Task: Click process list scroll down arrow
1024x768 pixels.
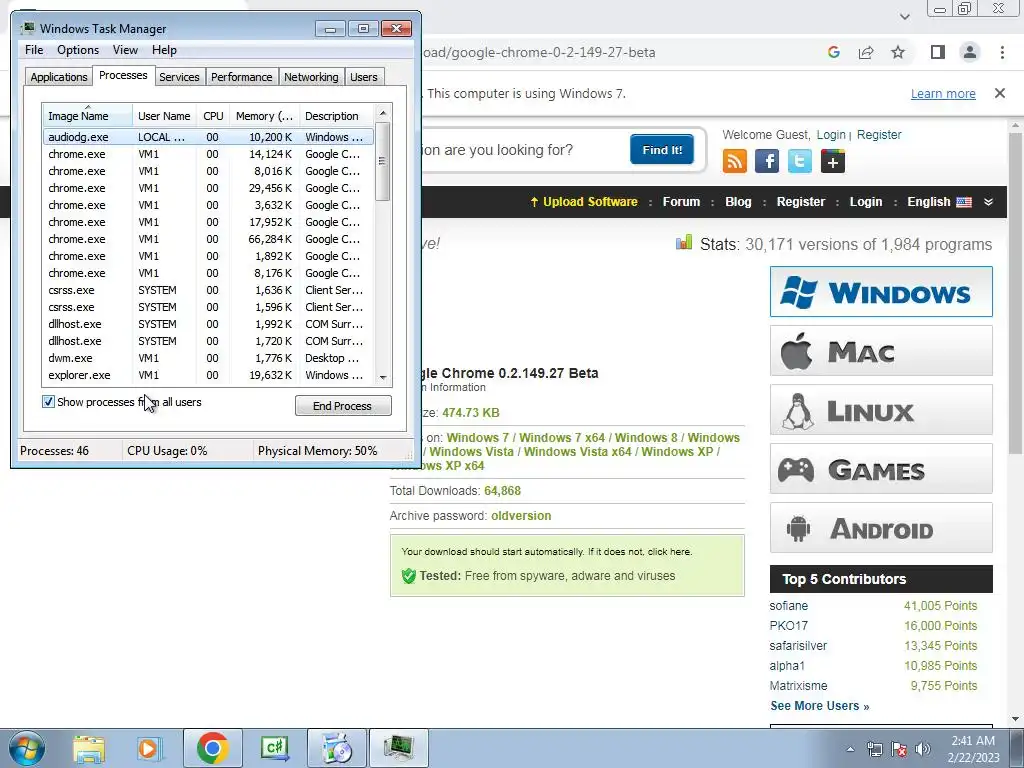Action: click(383, 377)
